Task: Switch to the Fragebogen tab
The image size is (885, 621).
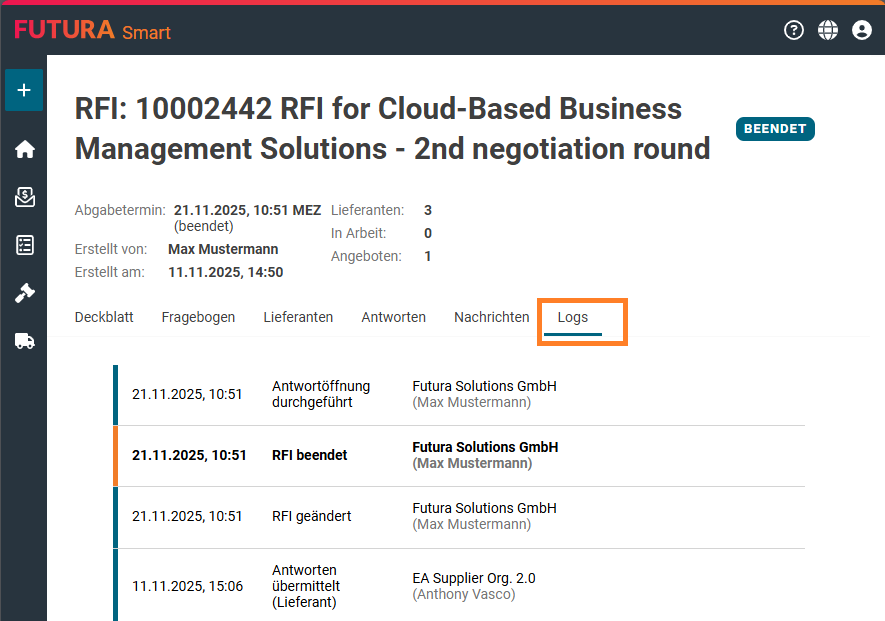Action: pos(198,317)
